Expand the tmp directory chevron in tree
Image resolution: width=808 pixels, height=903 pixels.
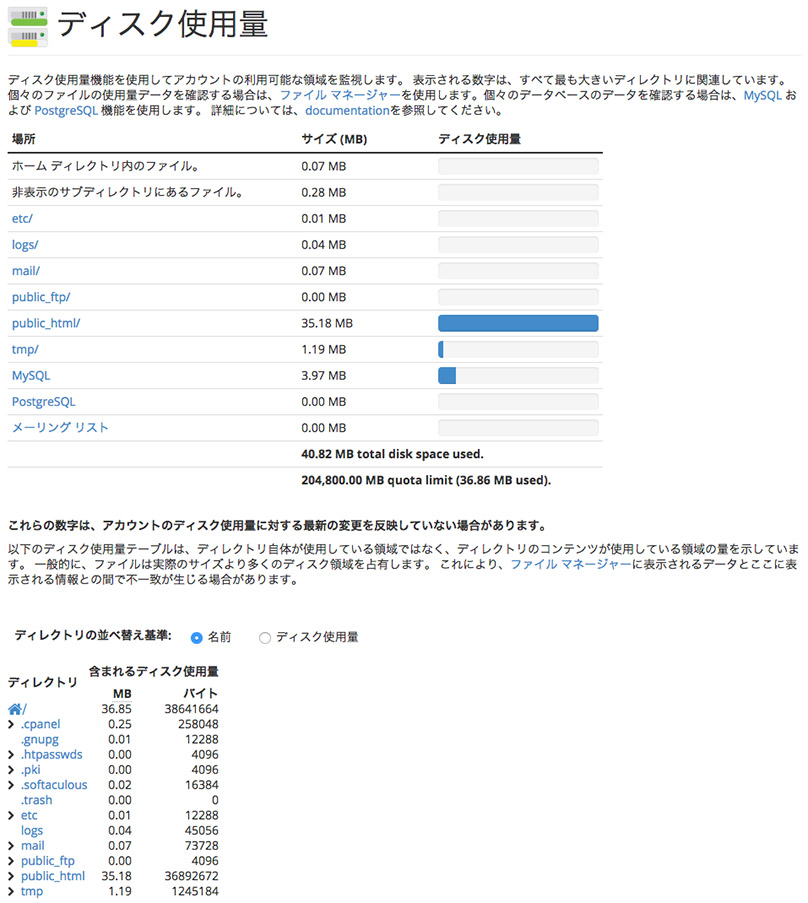pyautogui.click(x=10, y=892)
